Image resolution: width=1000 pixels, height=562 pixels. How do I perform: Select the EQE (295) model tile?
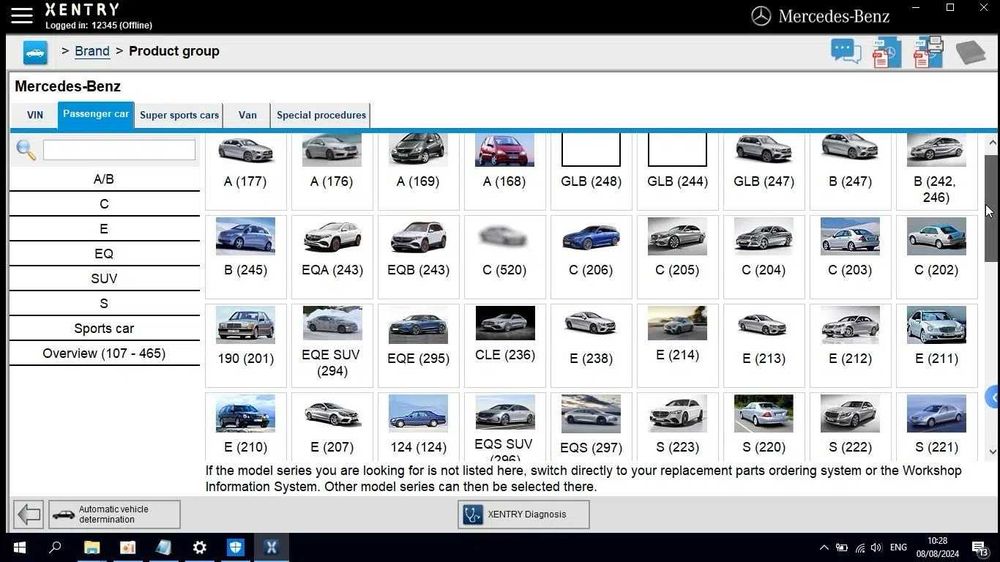(418, 345)
